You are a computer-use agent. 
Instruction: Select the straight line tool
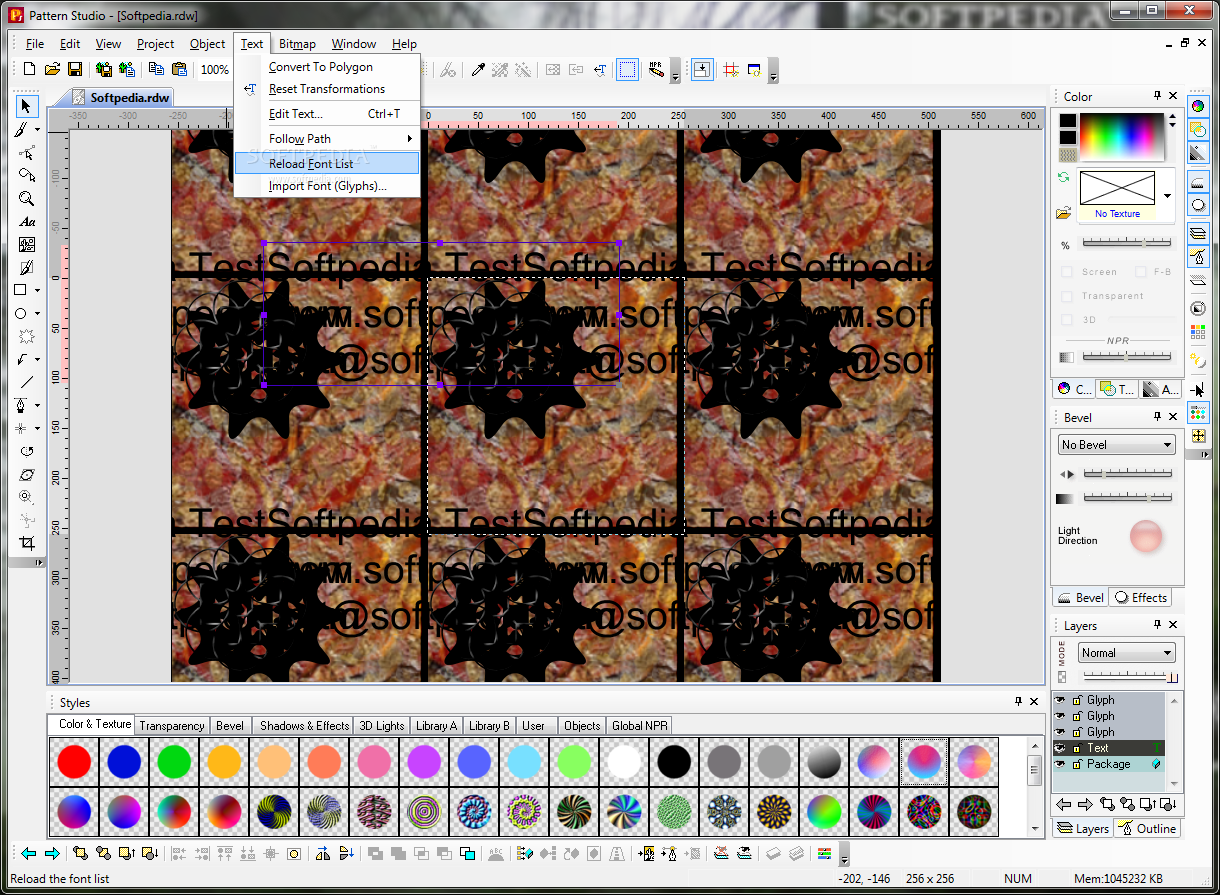[x=27, y=381]
